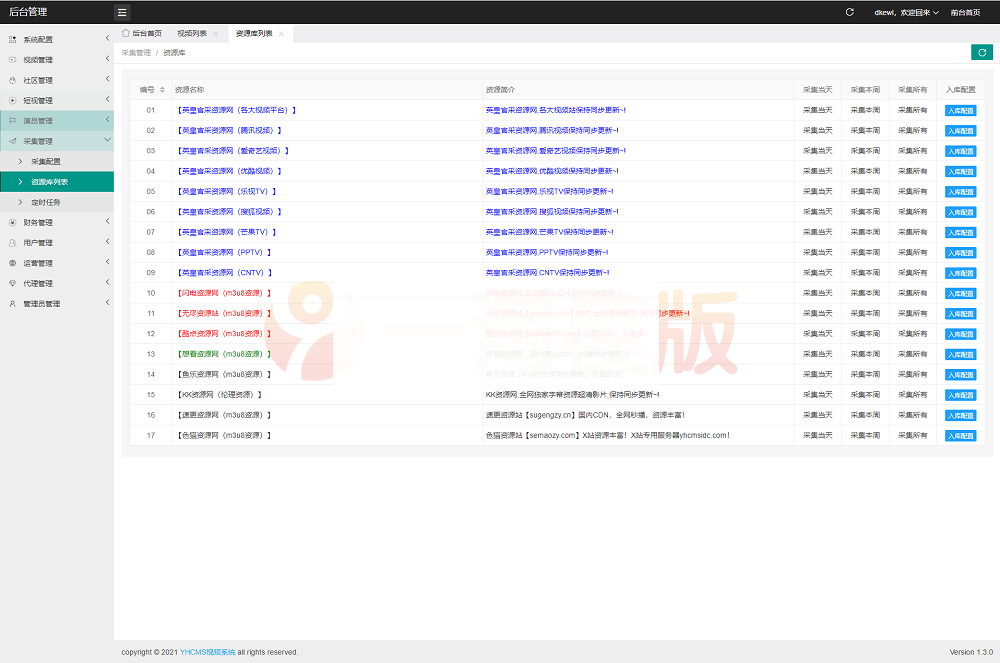Screen dimensions: 1000x663
Task: Click the refresh icon in the top black bar
Action: [x=849, y=12]
